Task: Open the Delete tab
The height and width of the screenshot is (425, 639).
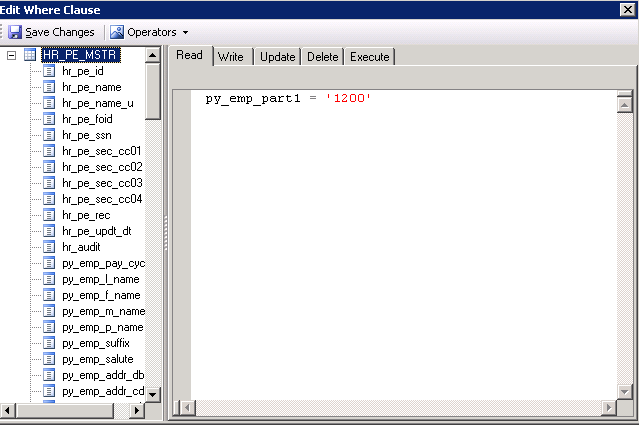Action: 322,56
